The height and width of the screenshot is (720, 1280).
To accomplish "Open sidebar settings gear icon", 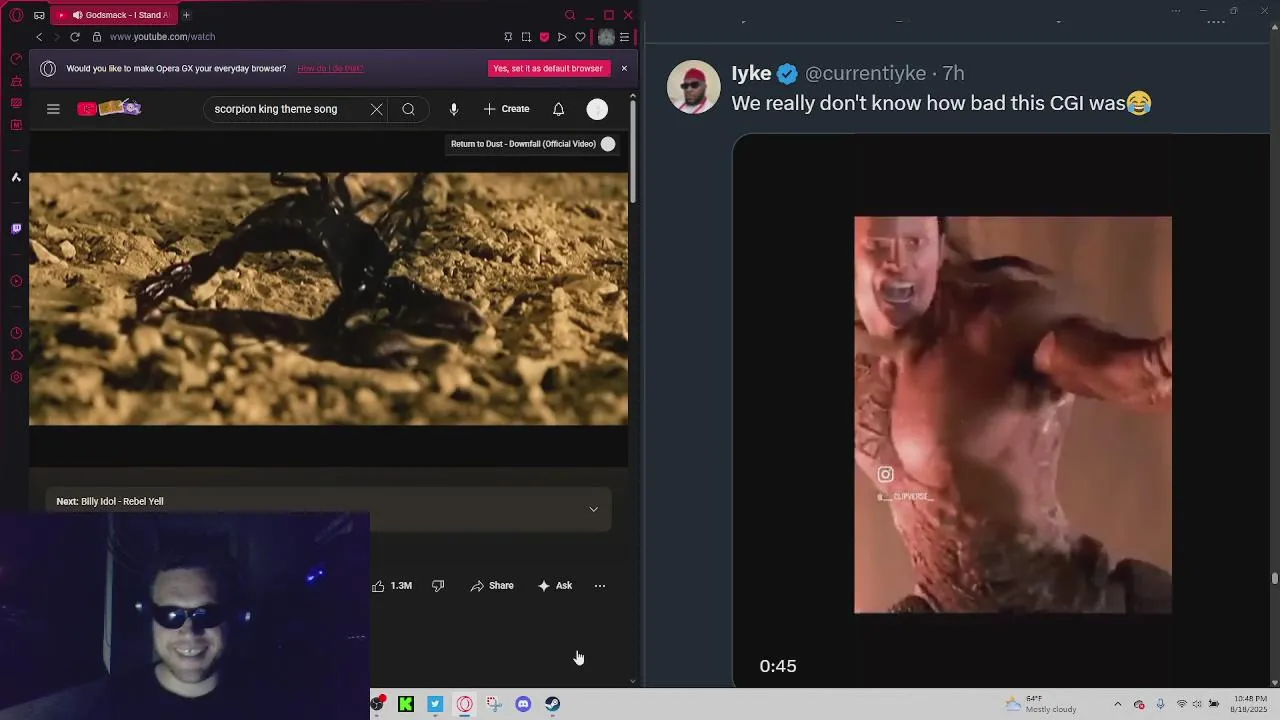I will tap(16, 377).
